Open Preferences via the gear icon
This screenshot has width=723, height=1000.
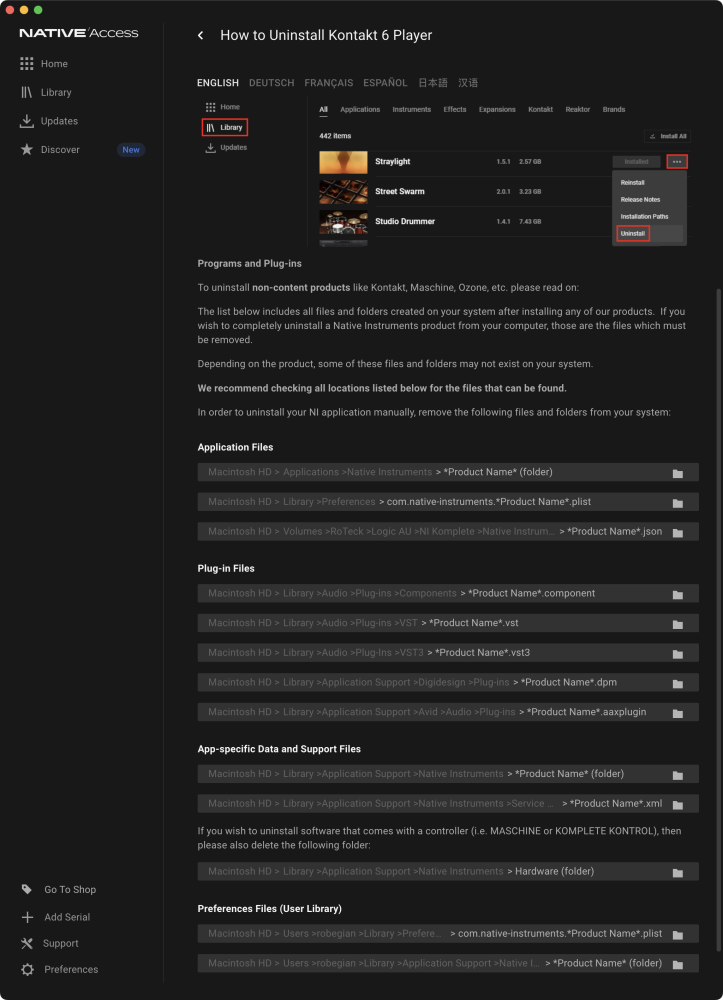tap(27, 969)
